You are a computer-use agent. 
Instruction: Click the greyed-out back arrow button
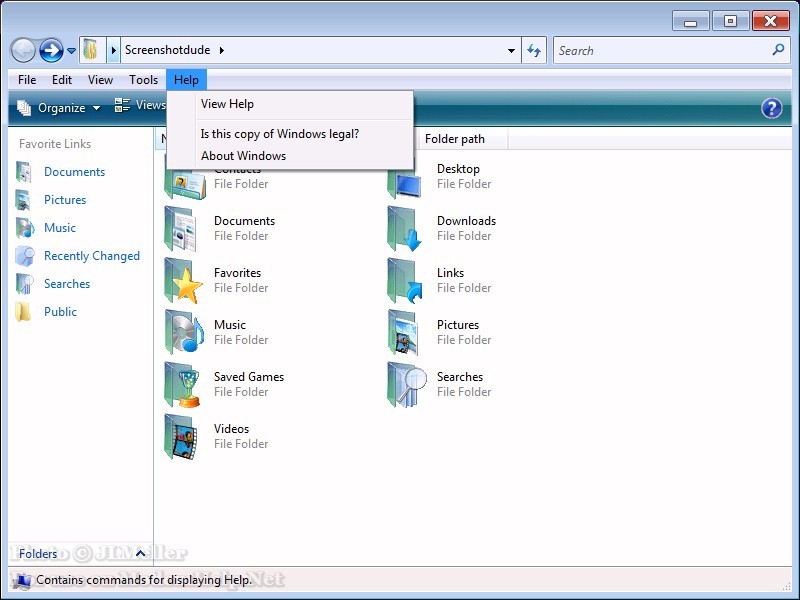[23, 51]
